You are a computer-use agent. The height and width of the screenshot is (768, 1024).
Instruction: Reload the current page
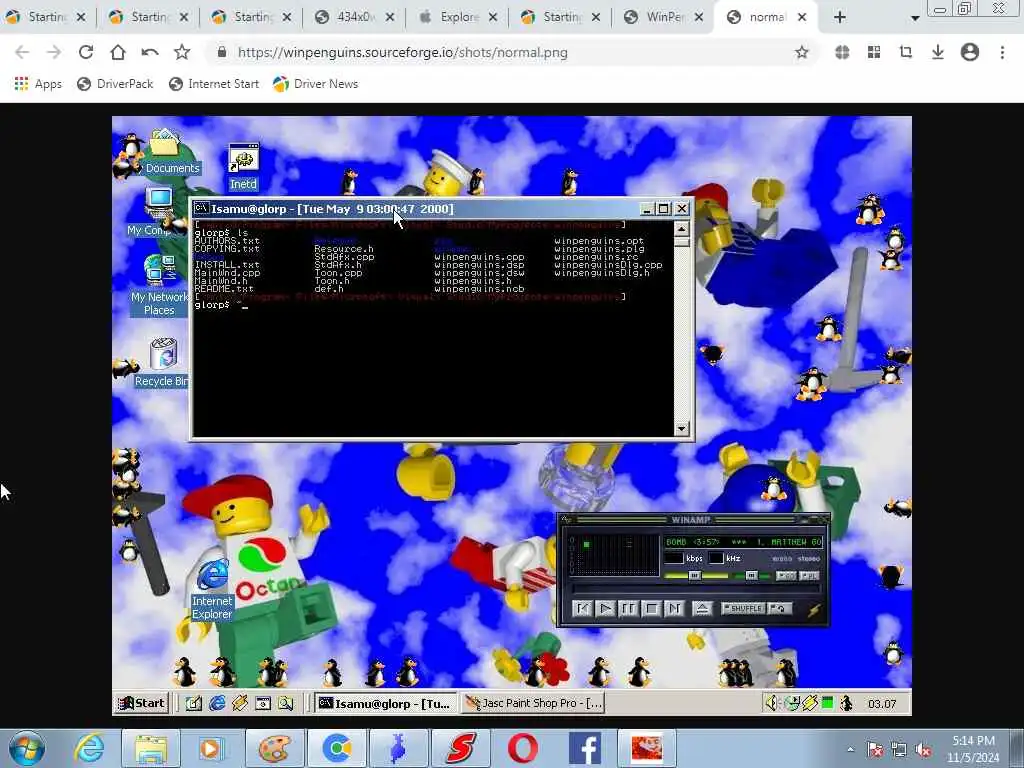(86, 52)
